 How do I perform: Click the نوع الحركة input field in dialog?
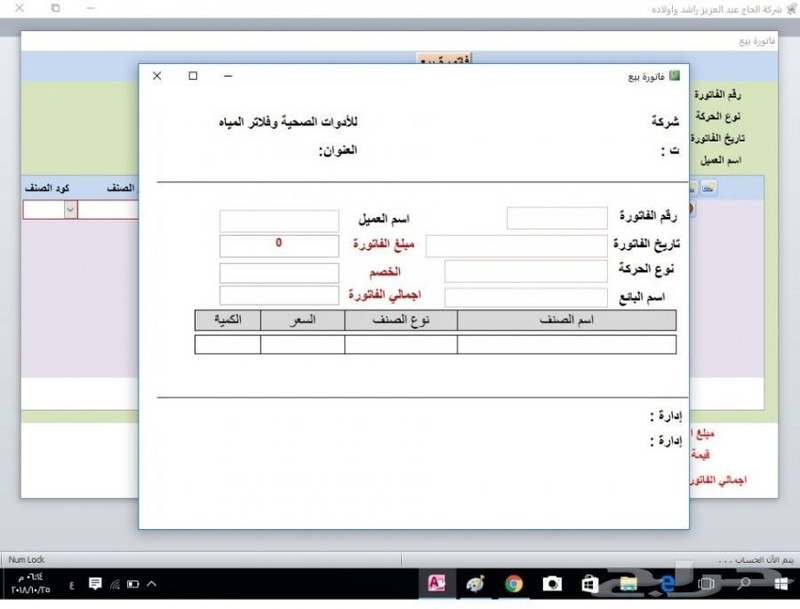(x=526, y=271)
